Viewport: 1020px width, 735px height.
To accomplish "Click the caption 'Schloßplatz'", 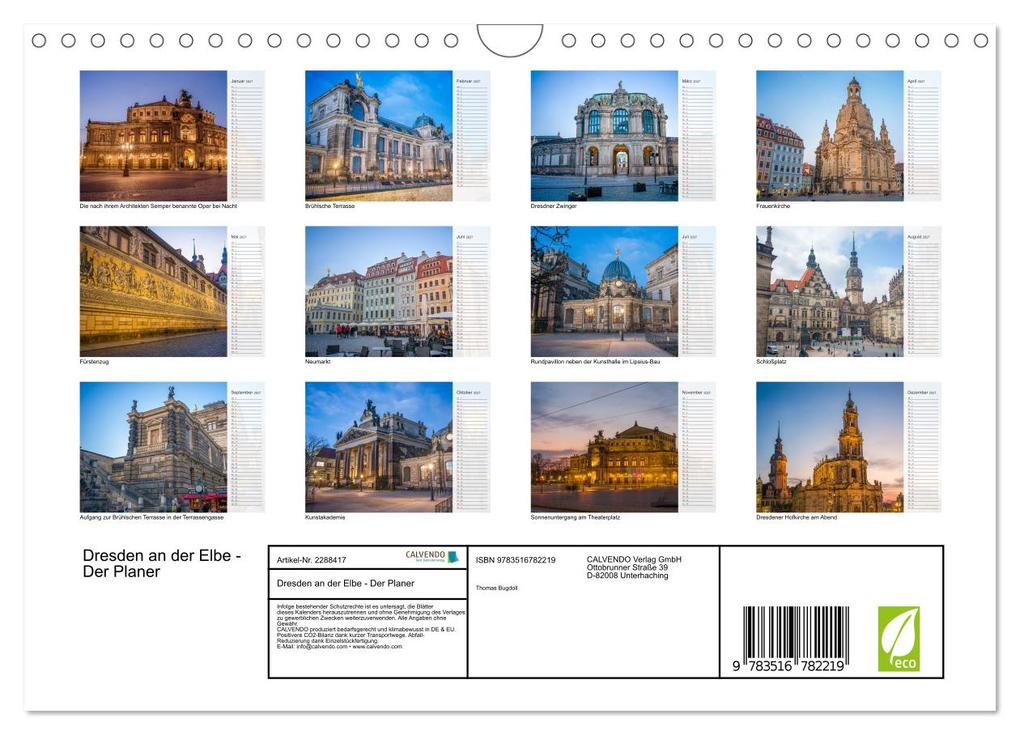I will [771, 362].
